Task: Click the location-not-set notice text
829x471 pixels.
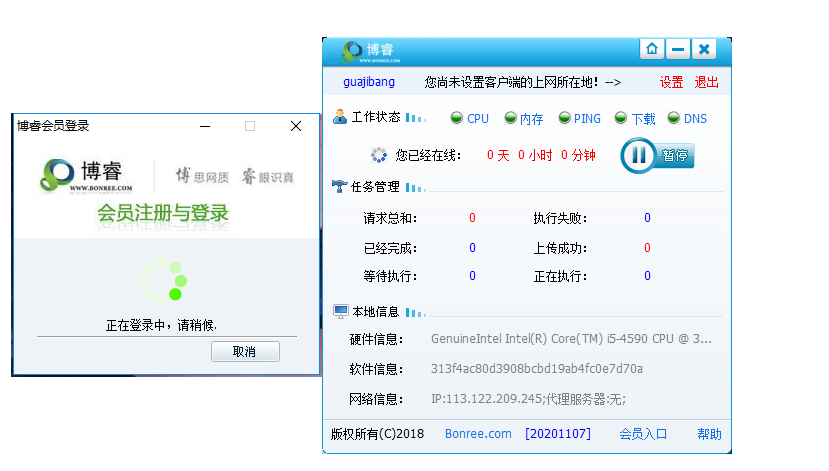Action: tap(522, 82)
